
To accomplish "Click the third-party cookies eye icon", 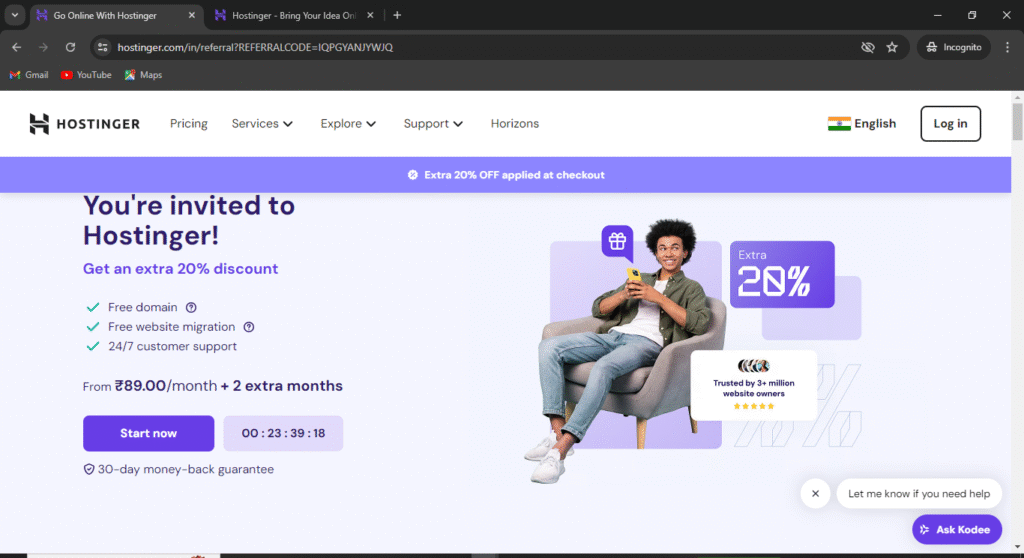I will 867,47.
